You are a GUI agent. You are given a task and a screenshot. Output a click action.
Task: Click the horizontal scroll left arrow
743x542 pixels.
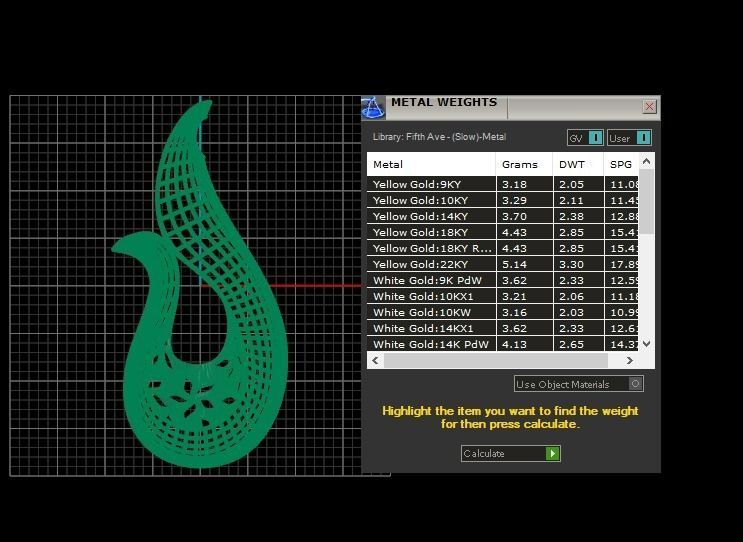point(375,361)
